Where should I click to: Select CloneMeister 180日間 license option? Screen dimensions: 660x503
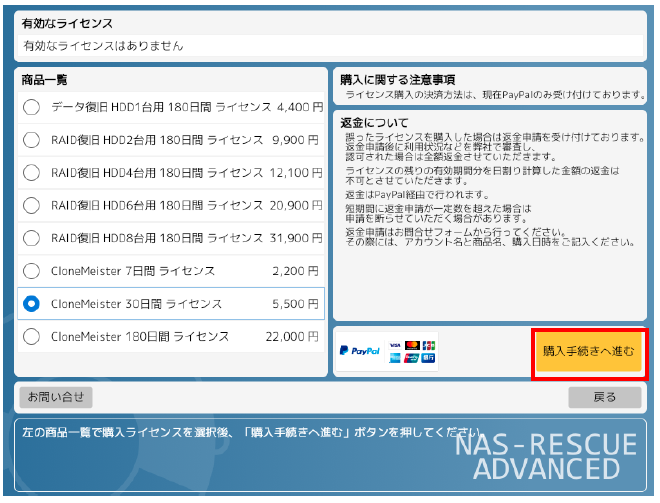coord(32,336)
